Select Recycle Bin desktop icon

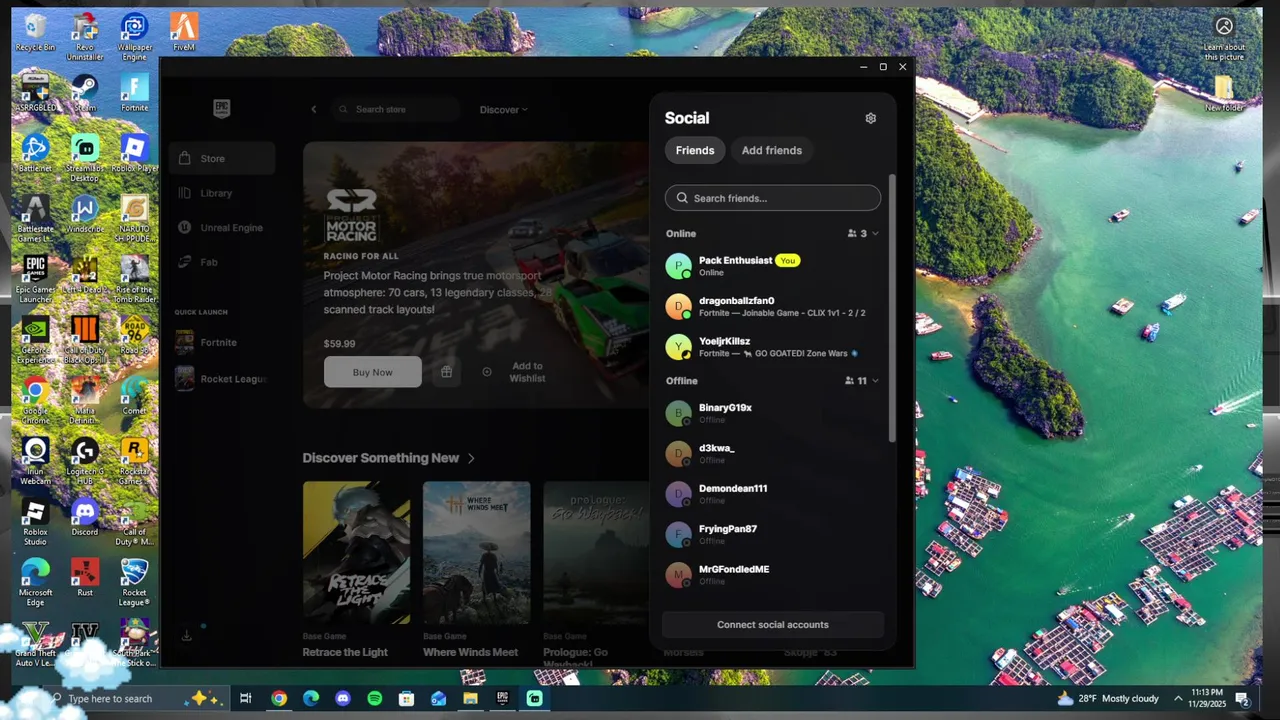35,33
